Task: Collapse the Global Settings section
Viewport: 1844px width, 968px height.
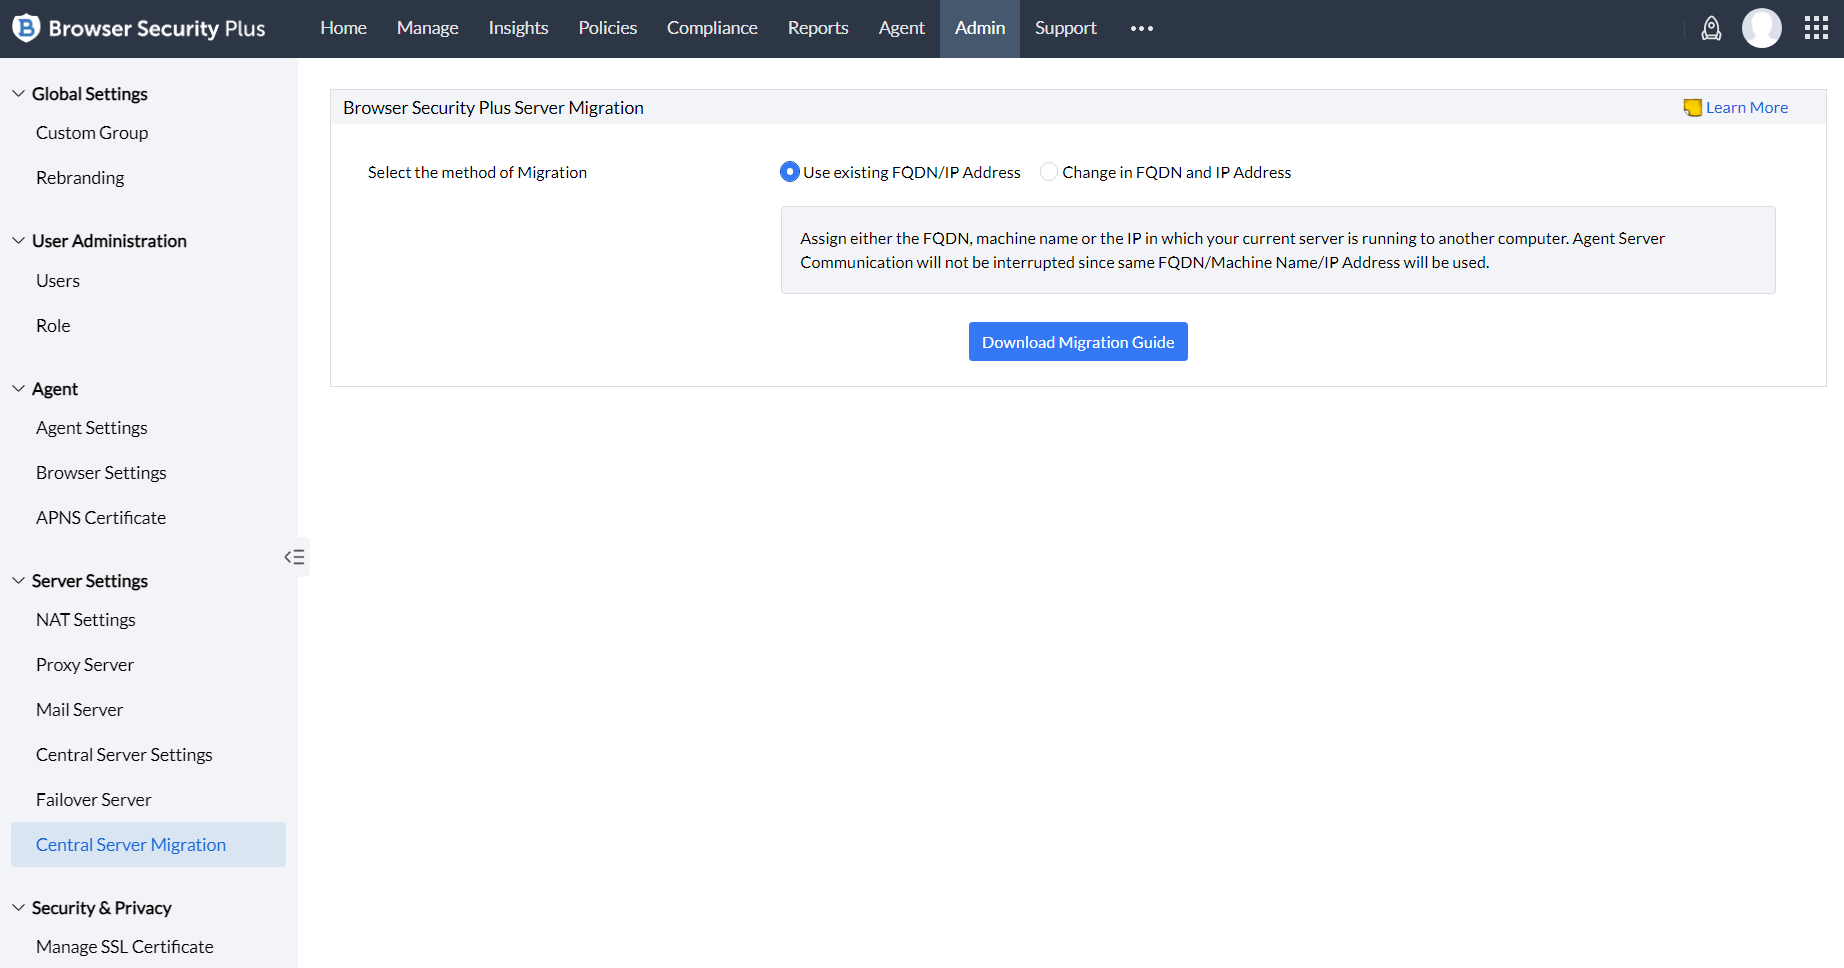Action: coord(18,94)
